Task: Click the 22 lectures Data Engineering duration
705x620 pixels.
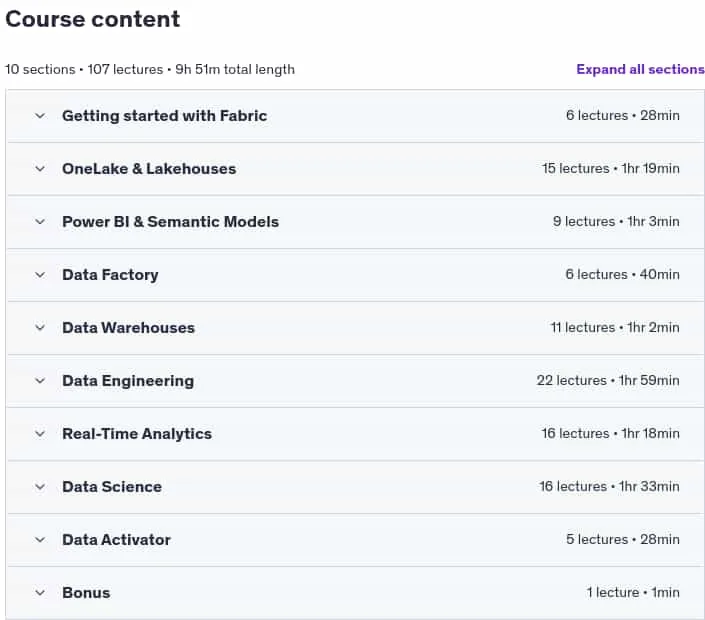Action: tap(608, 381)
